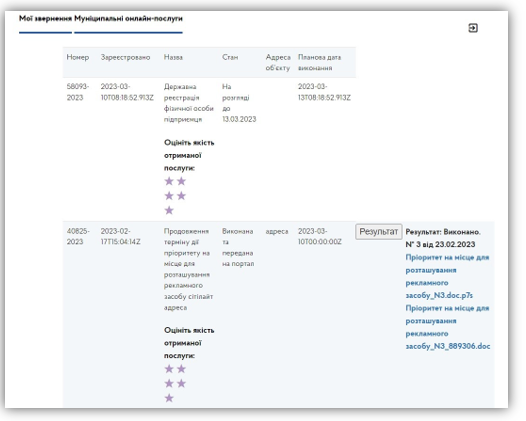Give second request a four-star rating
Image resolution: width=526 pixels, height=421 pixels.
point(181,383)
